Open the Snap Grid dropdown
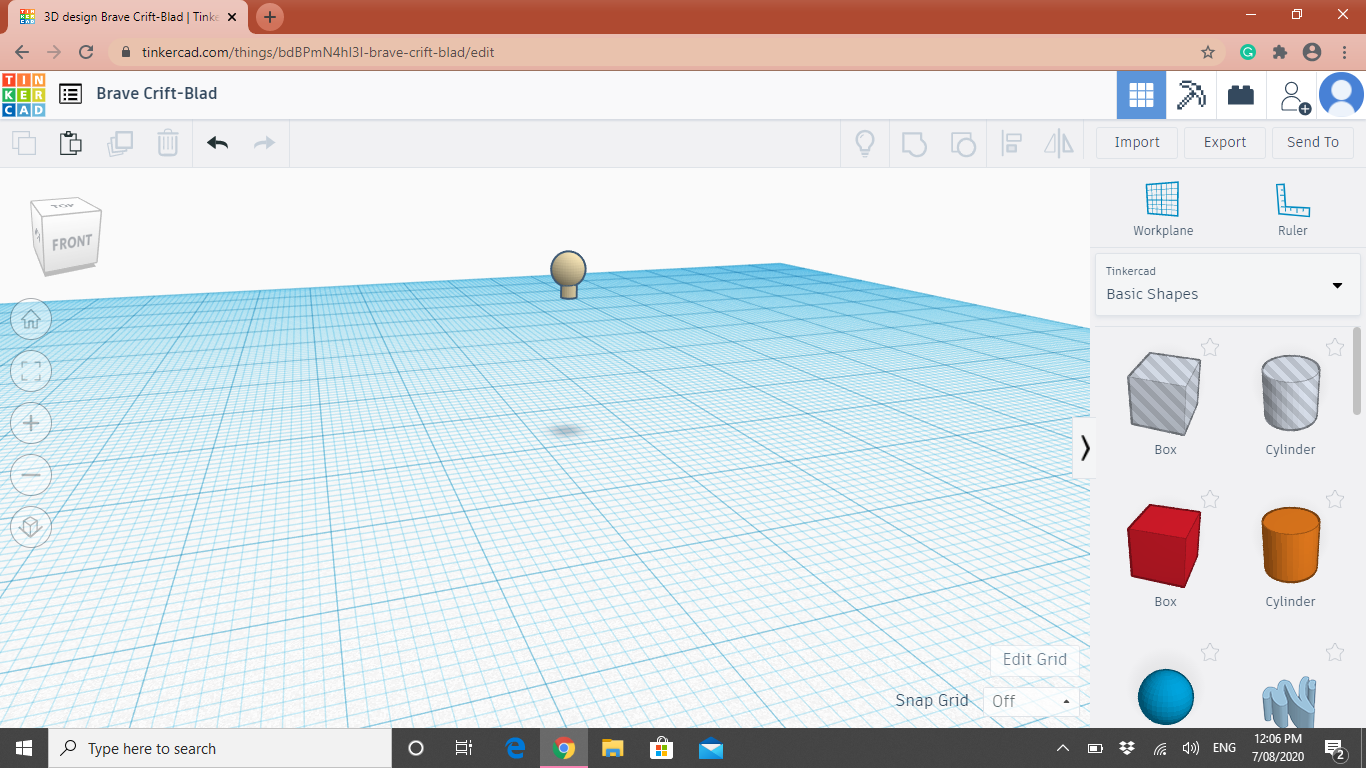This screenshot has width=1366, height=768. [1031, 701]
